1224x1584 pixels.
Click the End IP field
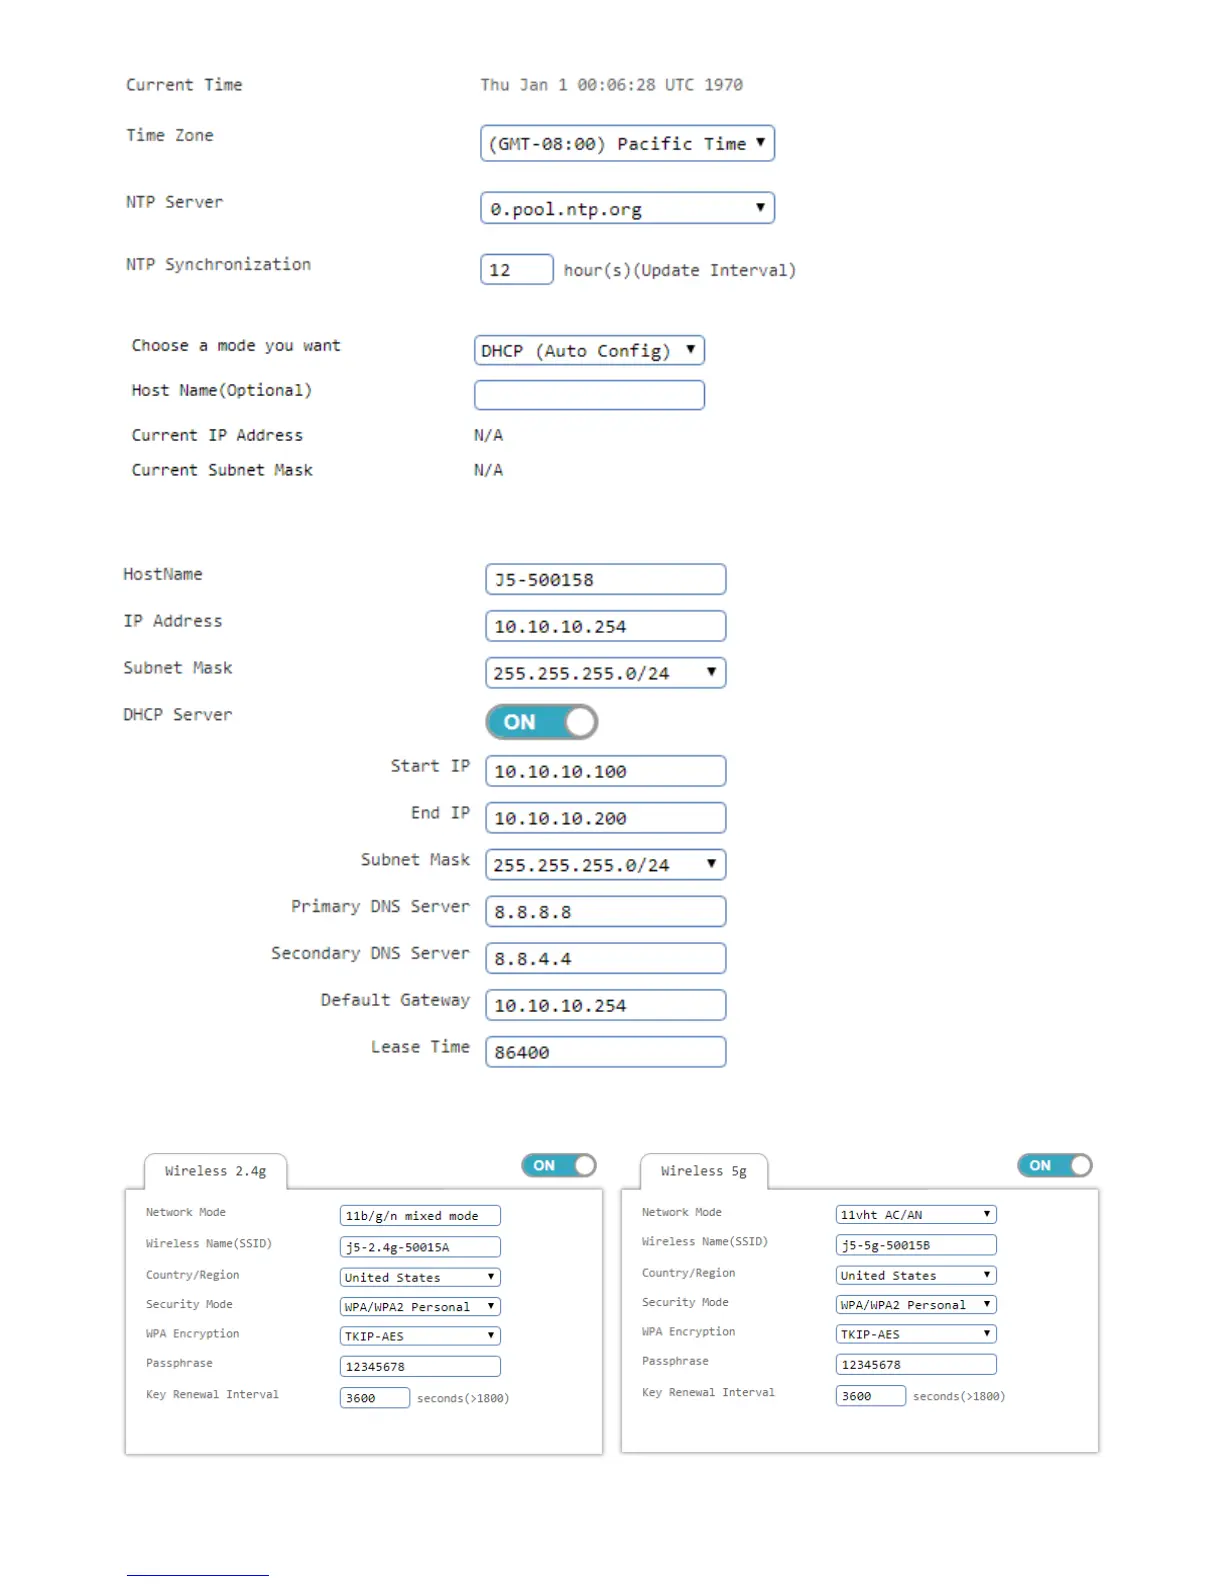pos(605,818)
